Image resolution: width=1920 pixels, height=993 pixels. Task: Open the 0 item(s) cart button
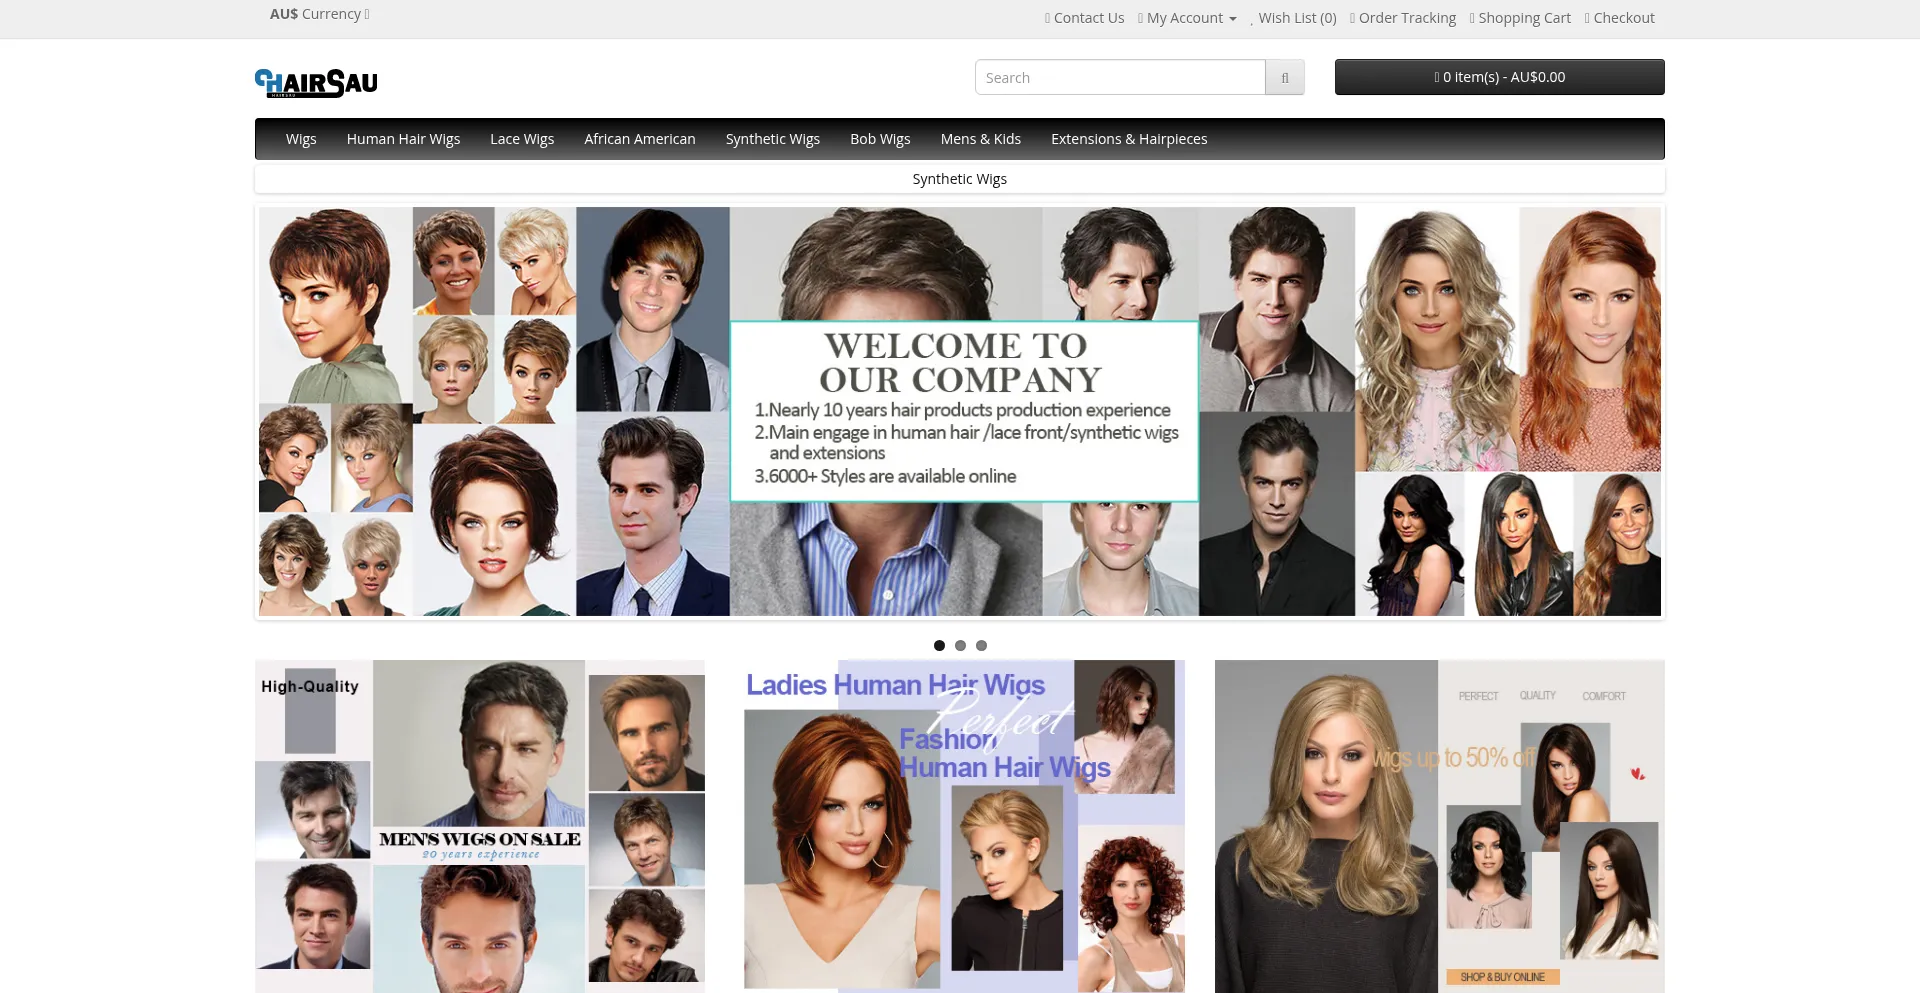(x=1499, y=77)
